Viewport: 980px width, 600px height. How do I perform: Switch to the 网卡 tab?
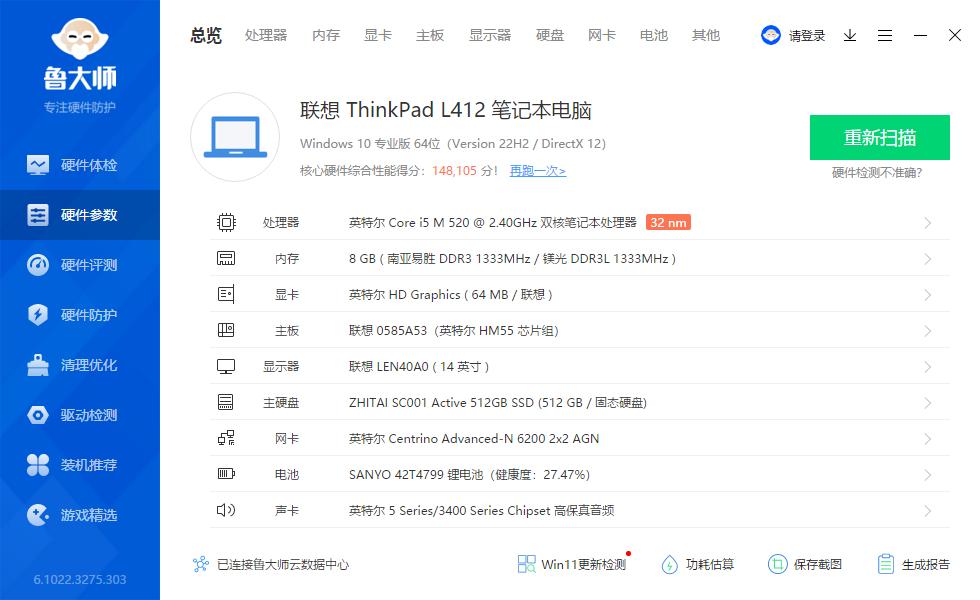tap(601, 35)
